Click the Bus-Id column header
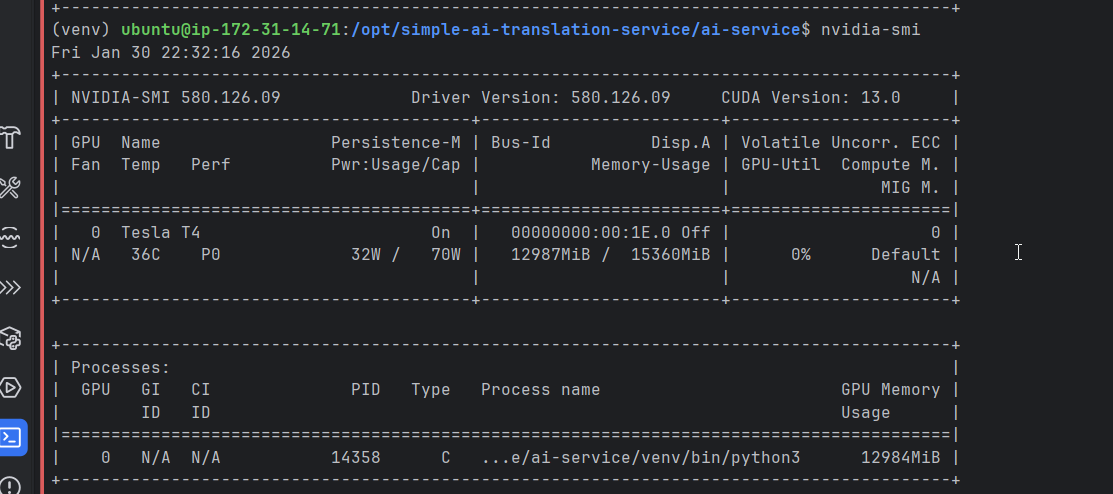1113x494 pixels. tap(520, 143)
